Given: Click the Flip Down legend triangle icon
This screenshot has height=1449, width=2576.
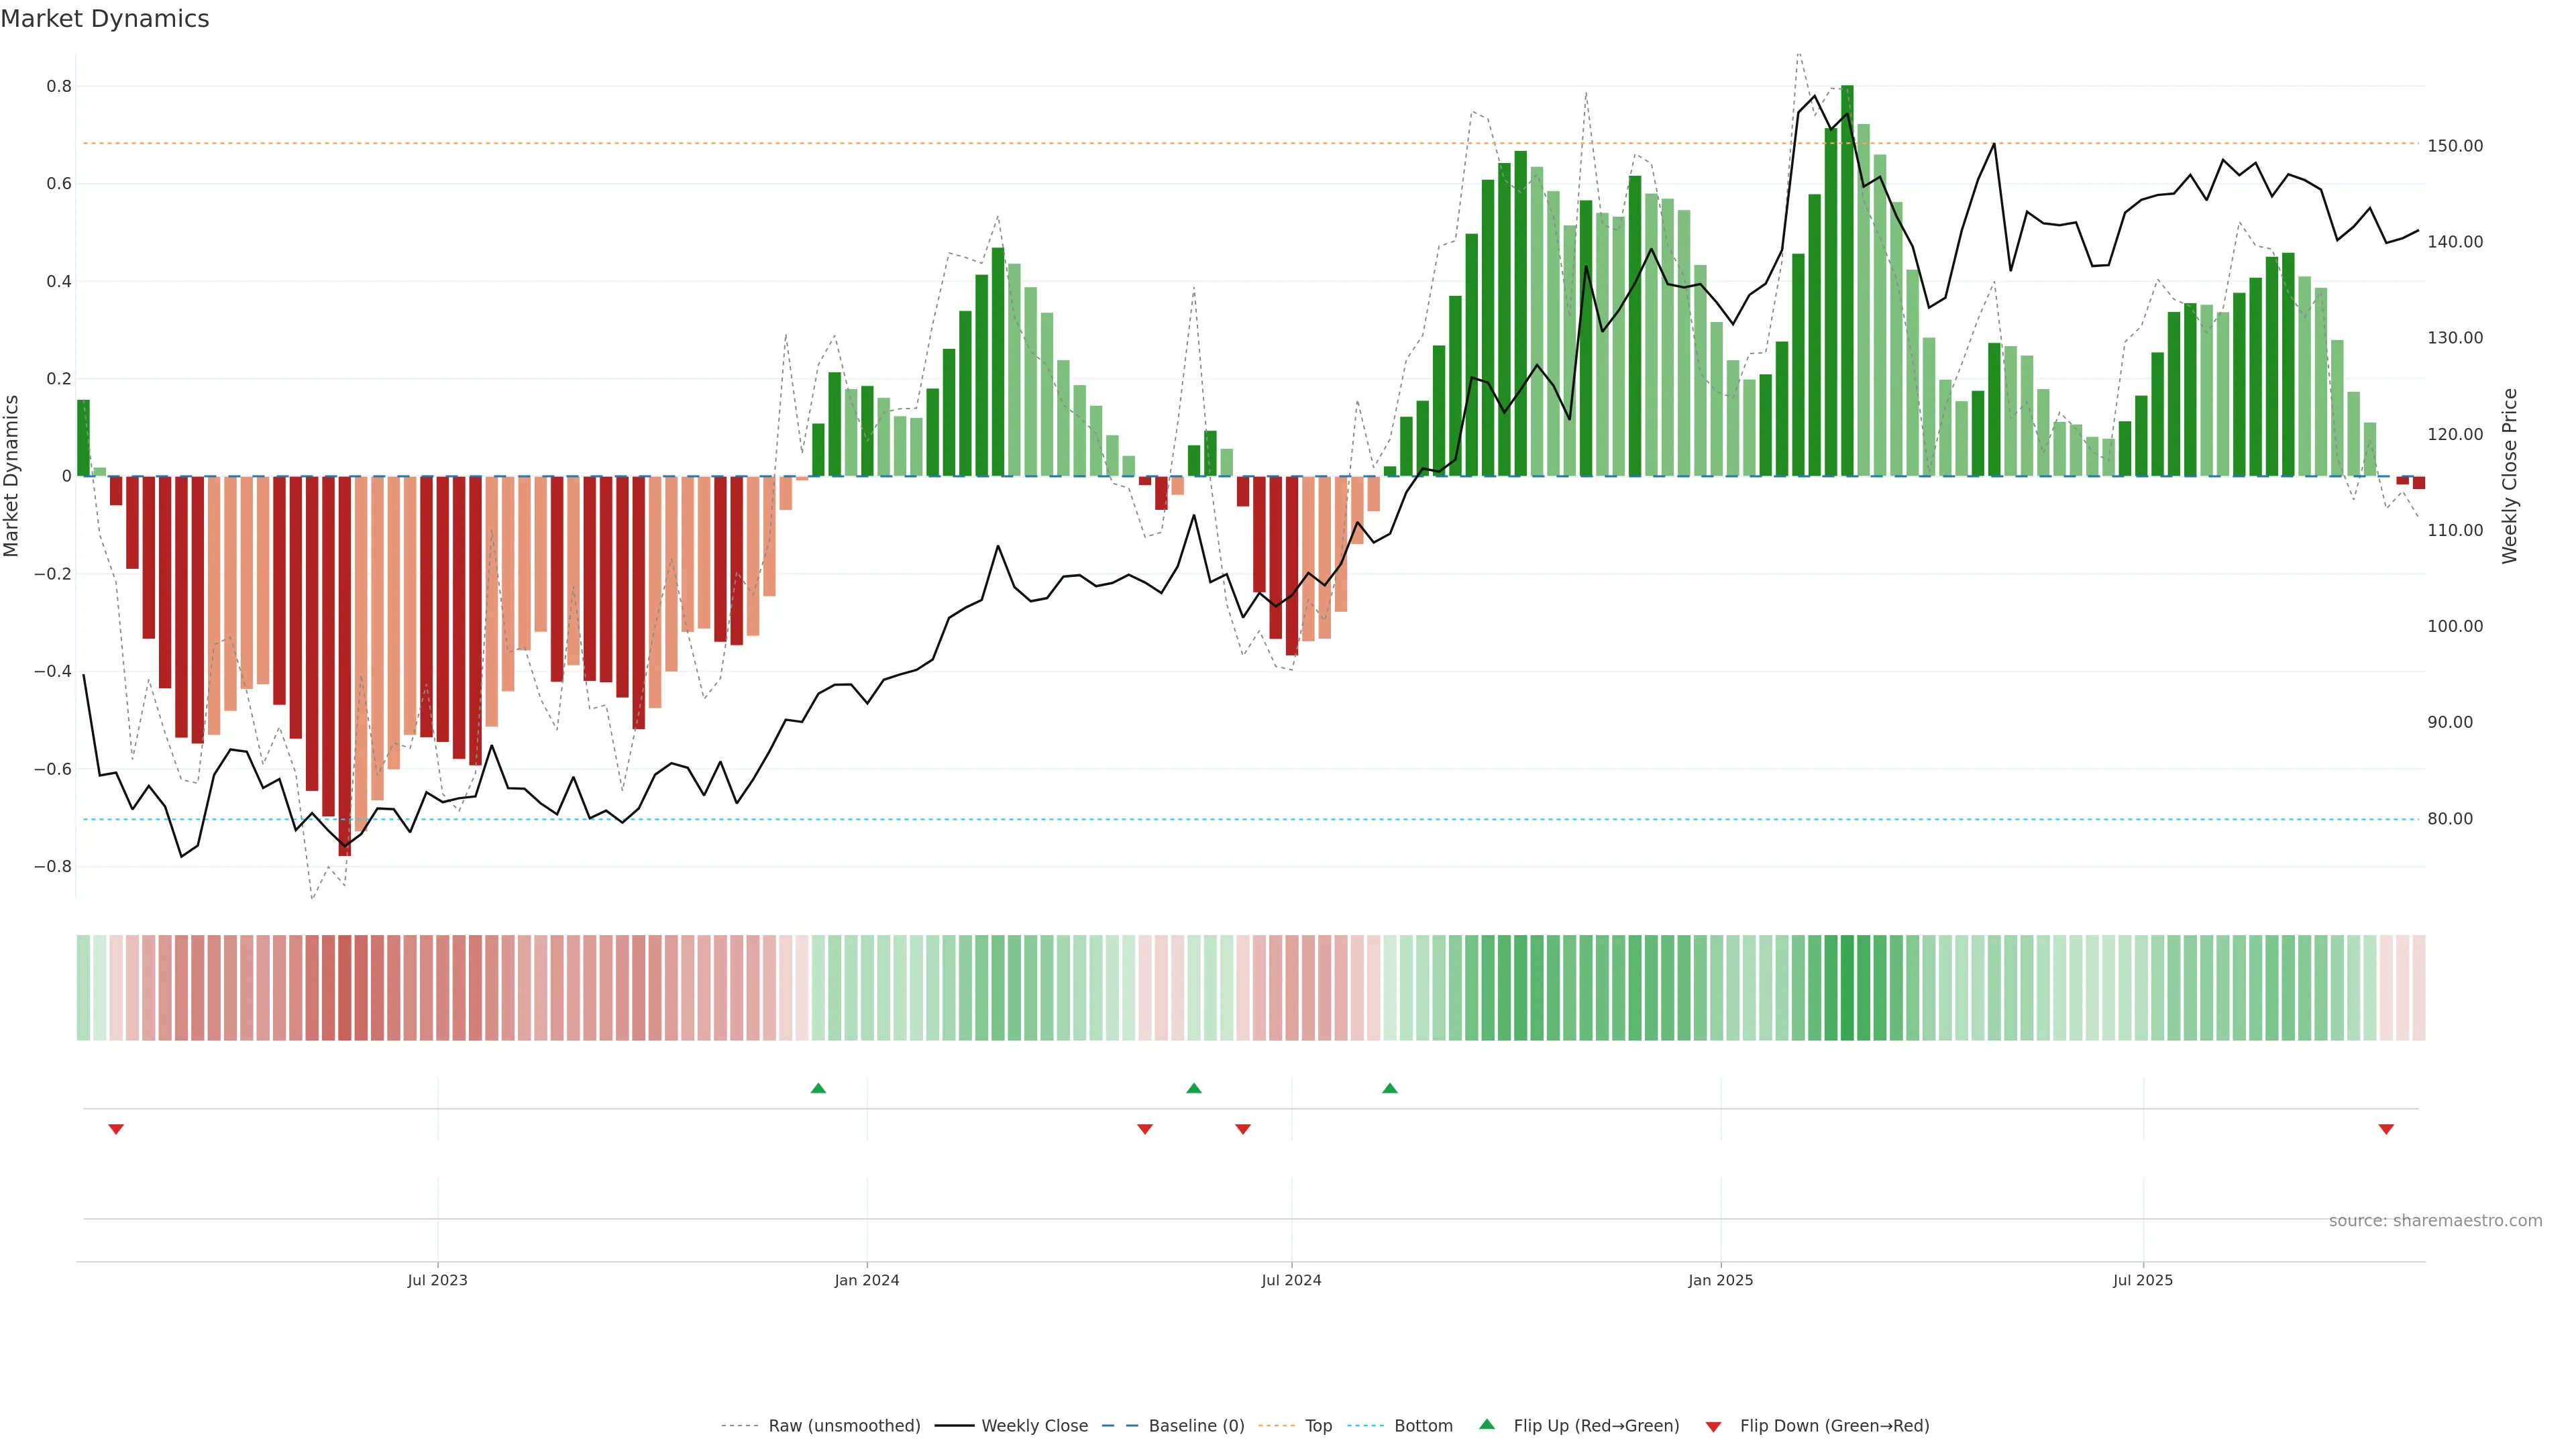Looking at the screenshot, I should [x=1713, y=1426].
